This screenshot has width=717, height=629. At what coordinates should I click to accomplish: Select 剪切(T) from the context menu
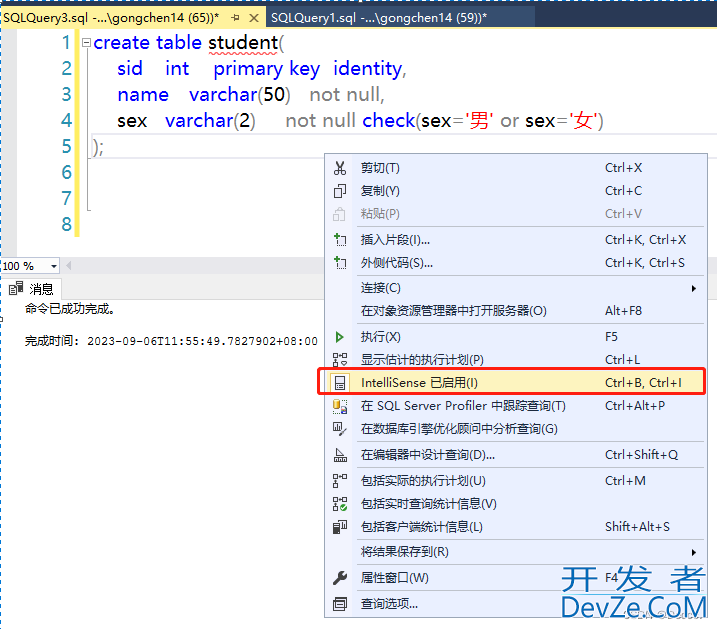pos(516,168)
